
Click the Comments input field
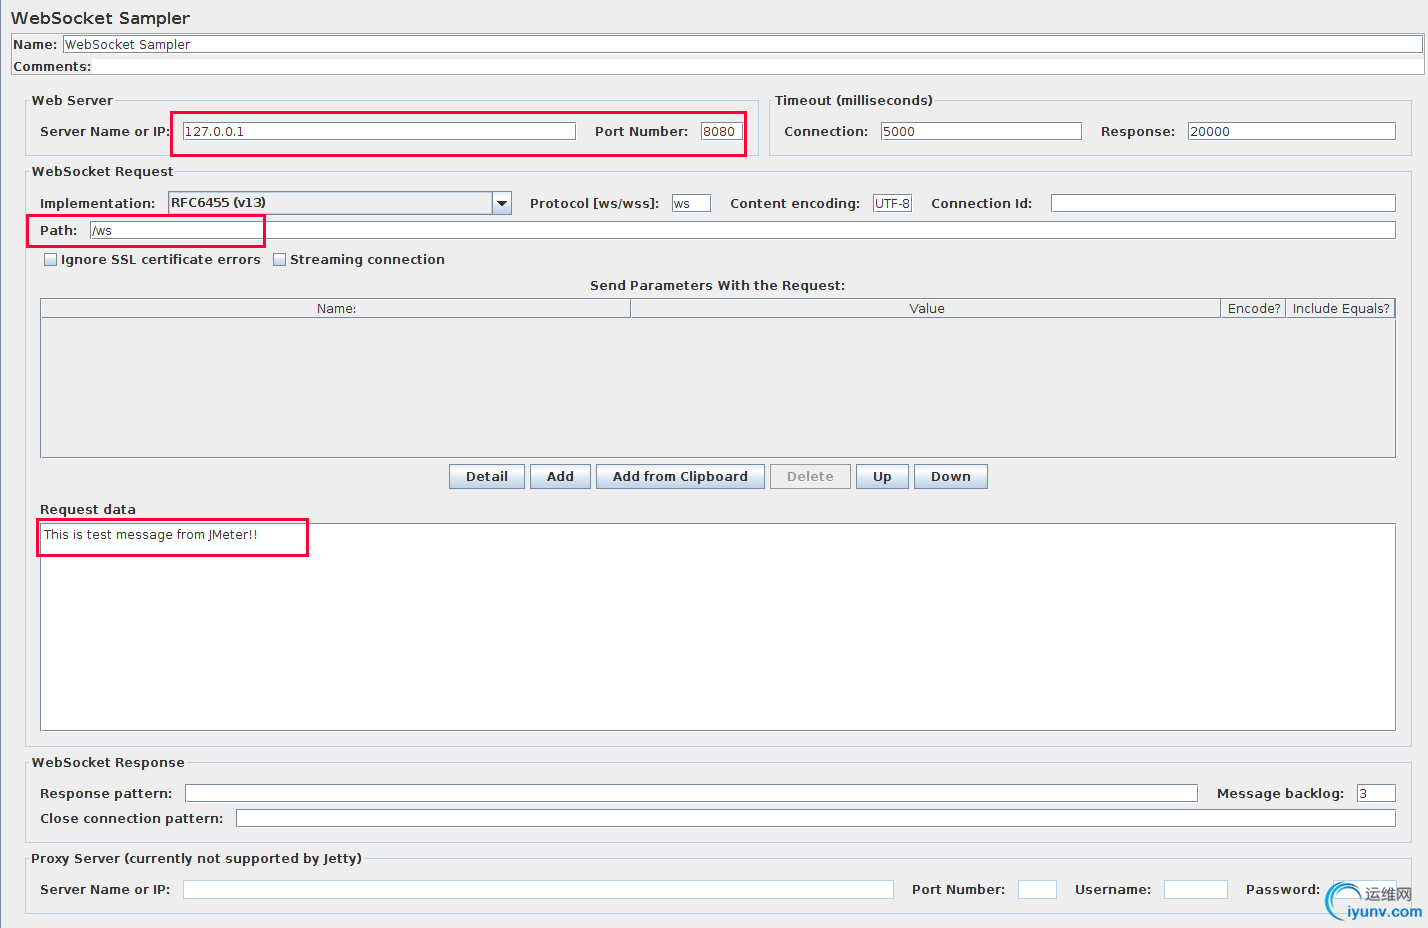[758, 66]
